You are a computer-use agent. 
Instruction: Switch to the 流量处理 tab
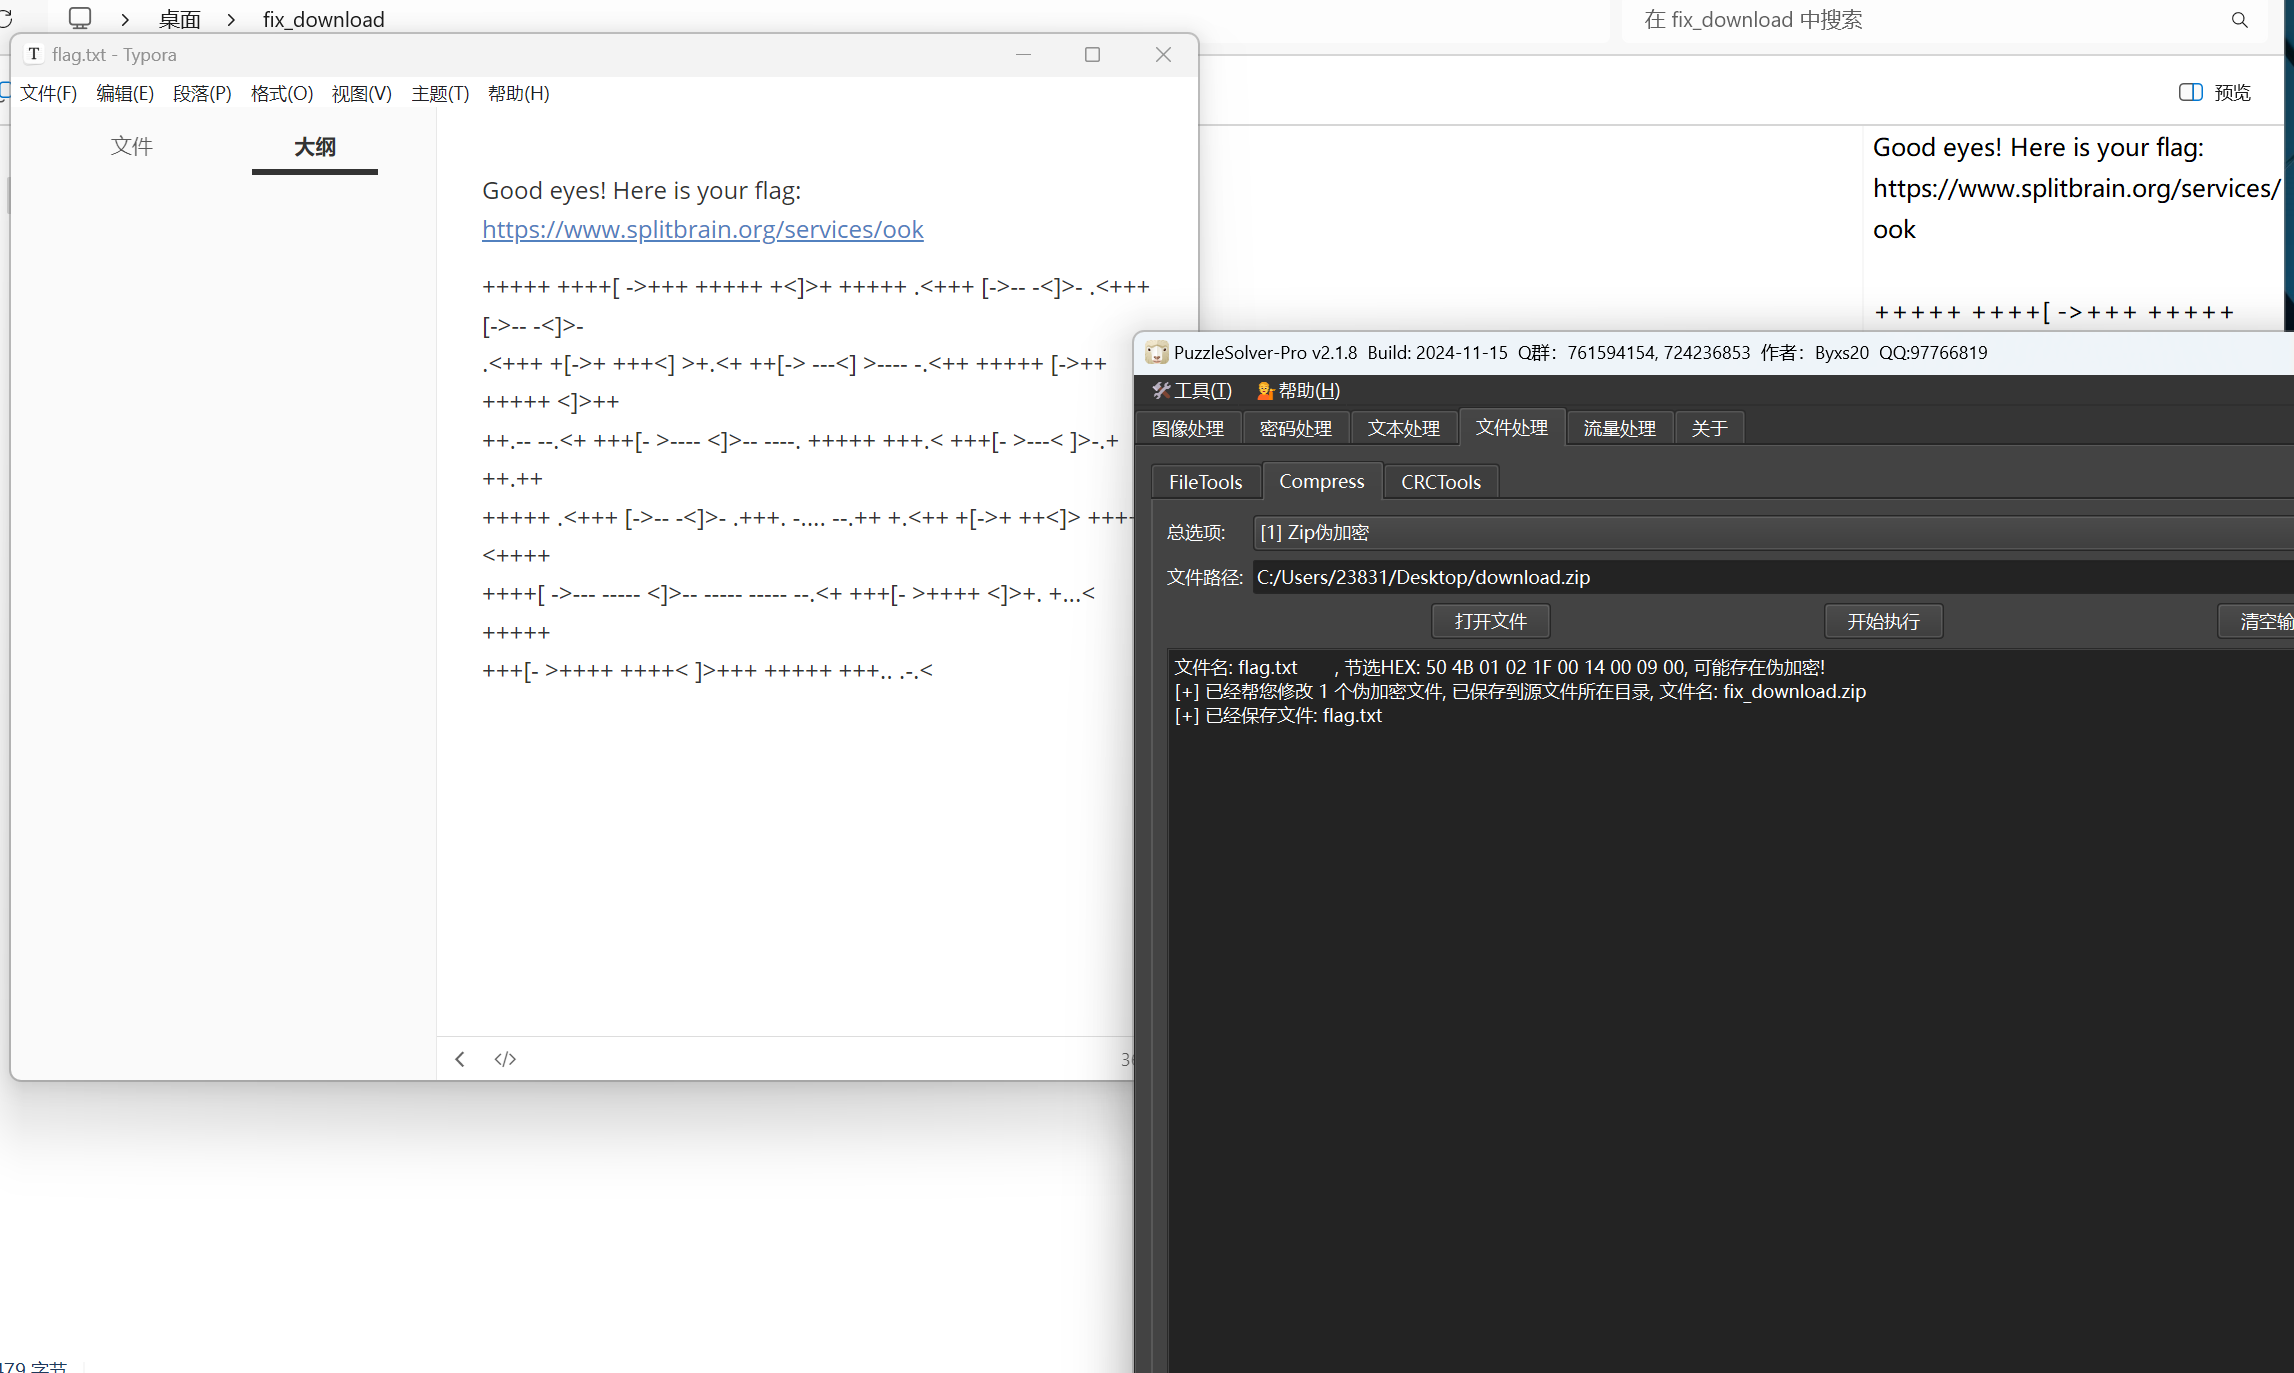1620,428
